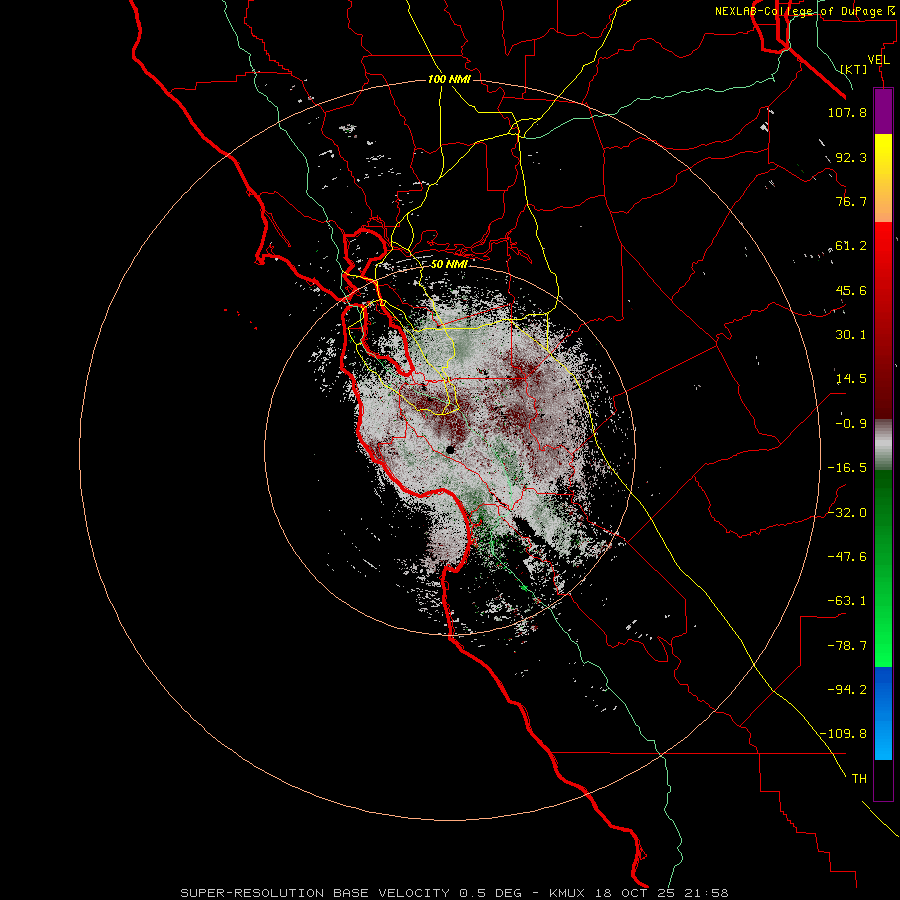Click the 61.2 velocity scale value
Image resolution: width=900 pixels, height=900 pixels.
coord(851,246)
